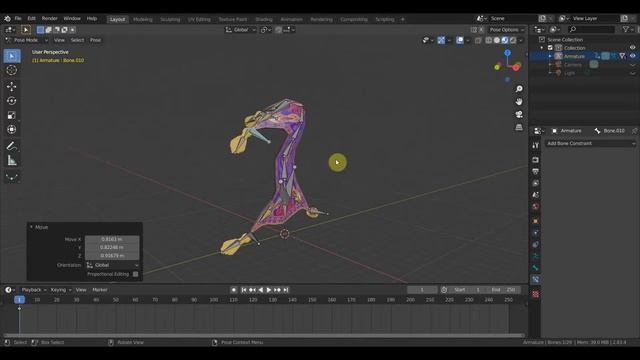Add a new workspace with plus button
640x360 pixels.
click(402, 19)
